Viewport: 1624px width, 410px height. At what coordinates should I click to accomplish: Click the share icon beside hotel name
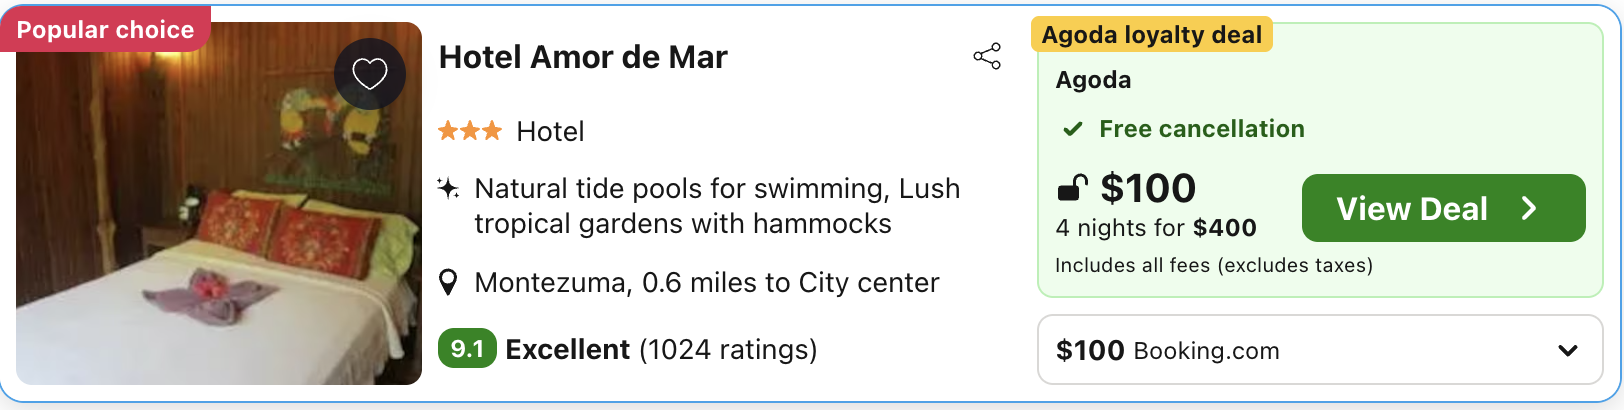987,56
